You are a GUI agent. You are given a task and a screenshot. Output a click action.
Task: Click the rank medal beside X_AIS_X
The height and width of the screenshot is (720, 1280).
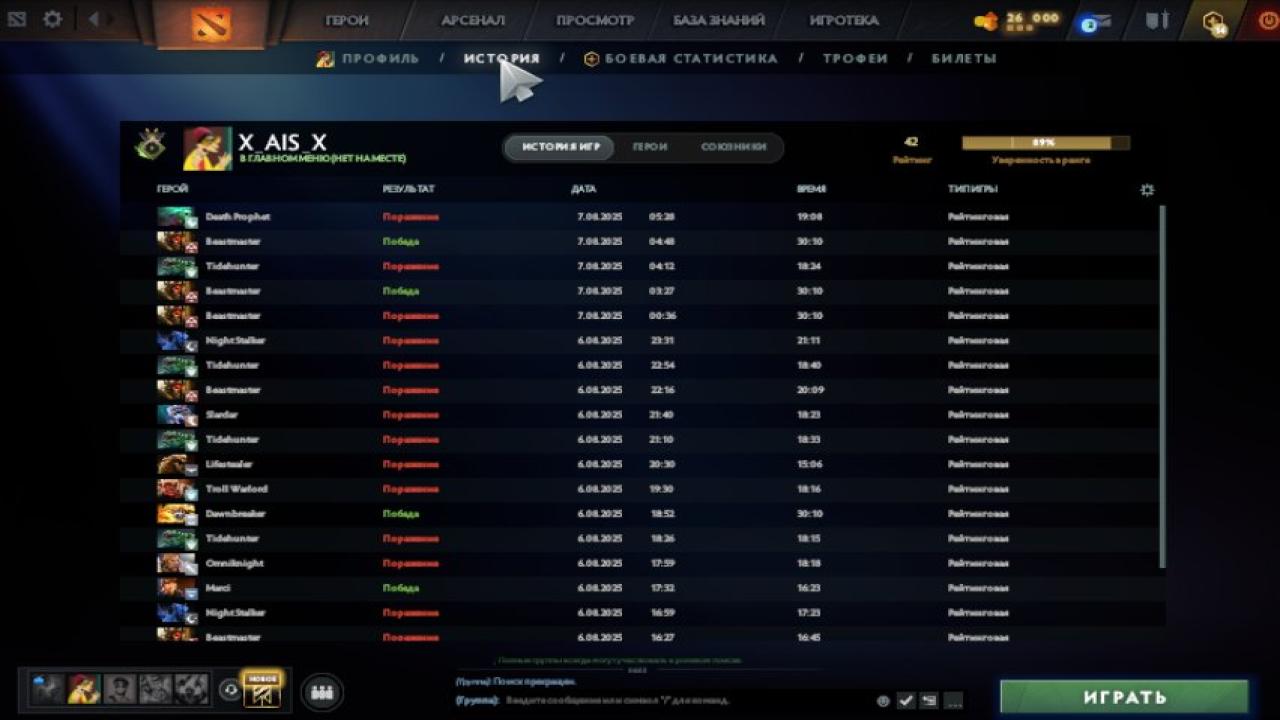click(151, 146)
